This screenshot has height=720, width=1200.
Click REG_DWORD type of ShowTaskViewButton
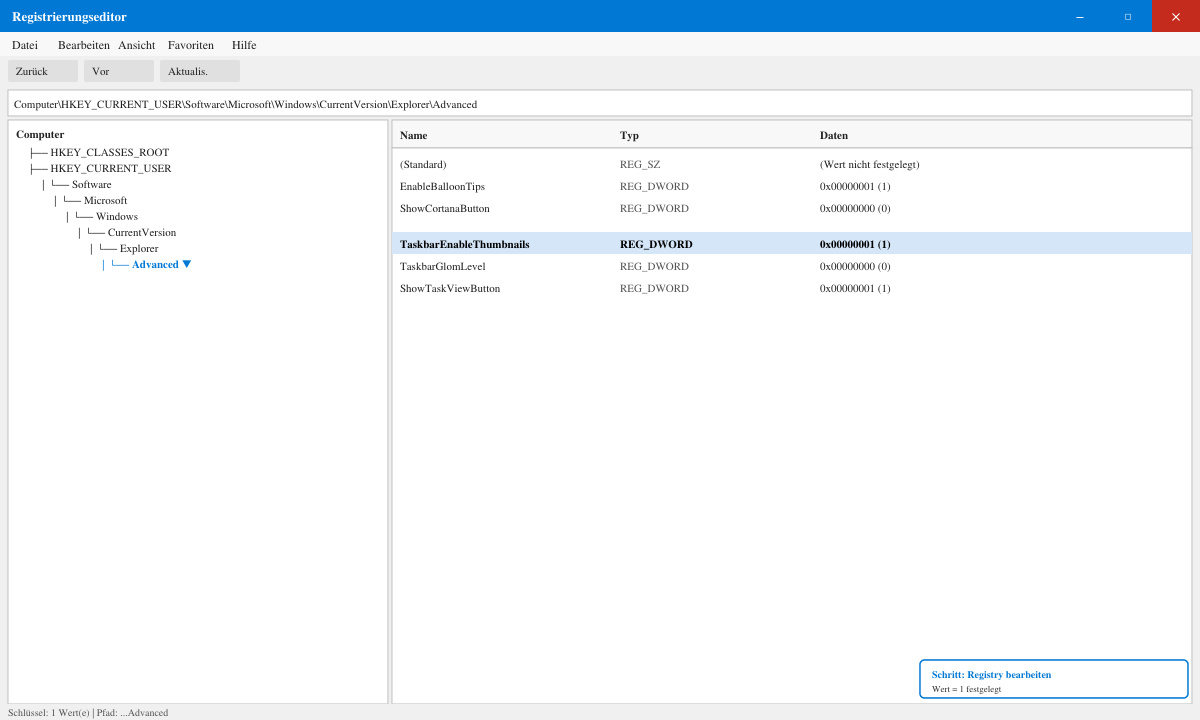(654, 288)
